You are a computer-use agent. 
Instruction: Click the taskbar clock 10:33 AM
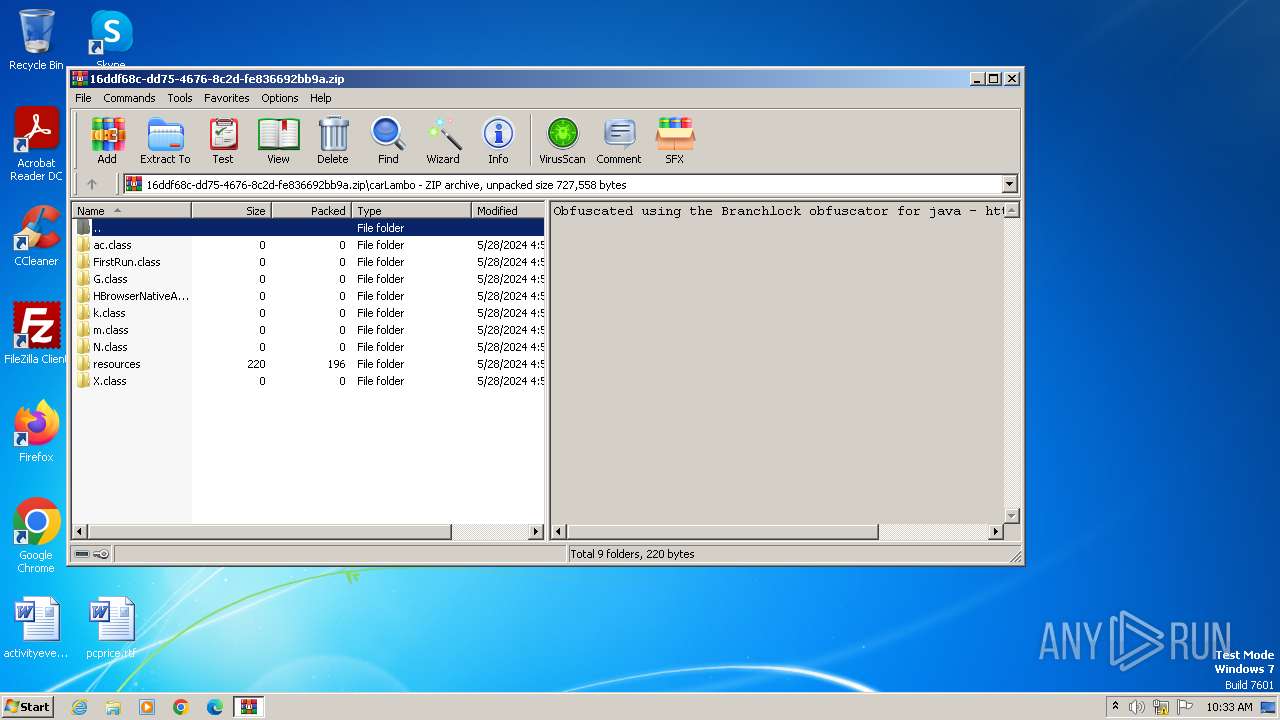point(1229,707)
